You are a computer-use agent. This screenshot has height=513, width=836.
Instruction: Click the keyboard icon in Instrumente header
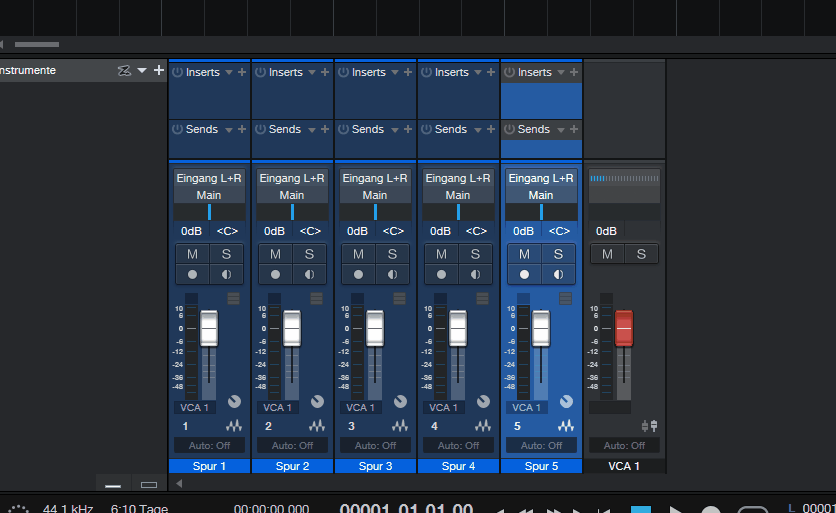124,70
